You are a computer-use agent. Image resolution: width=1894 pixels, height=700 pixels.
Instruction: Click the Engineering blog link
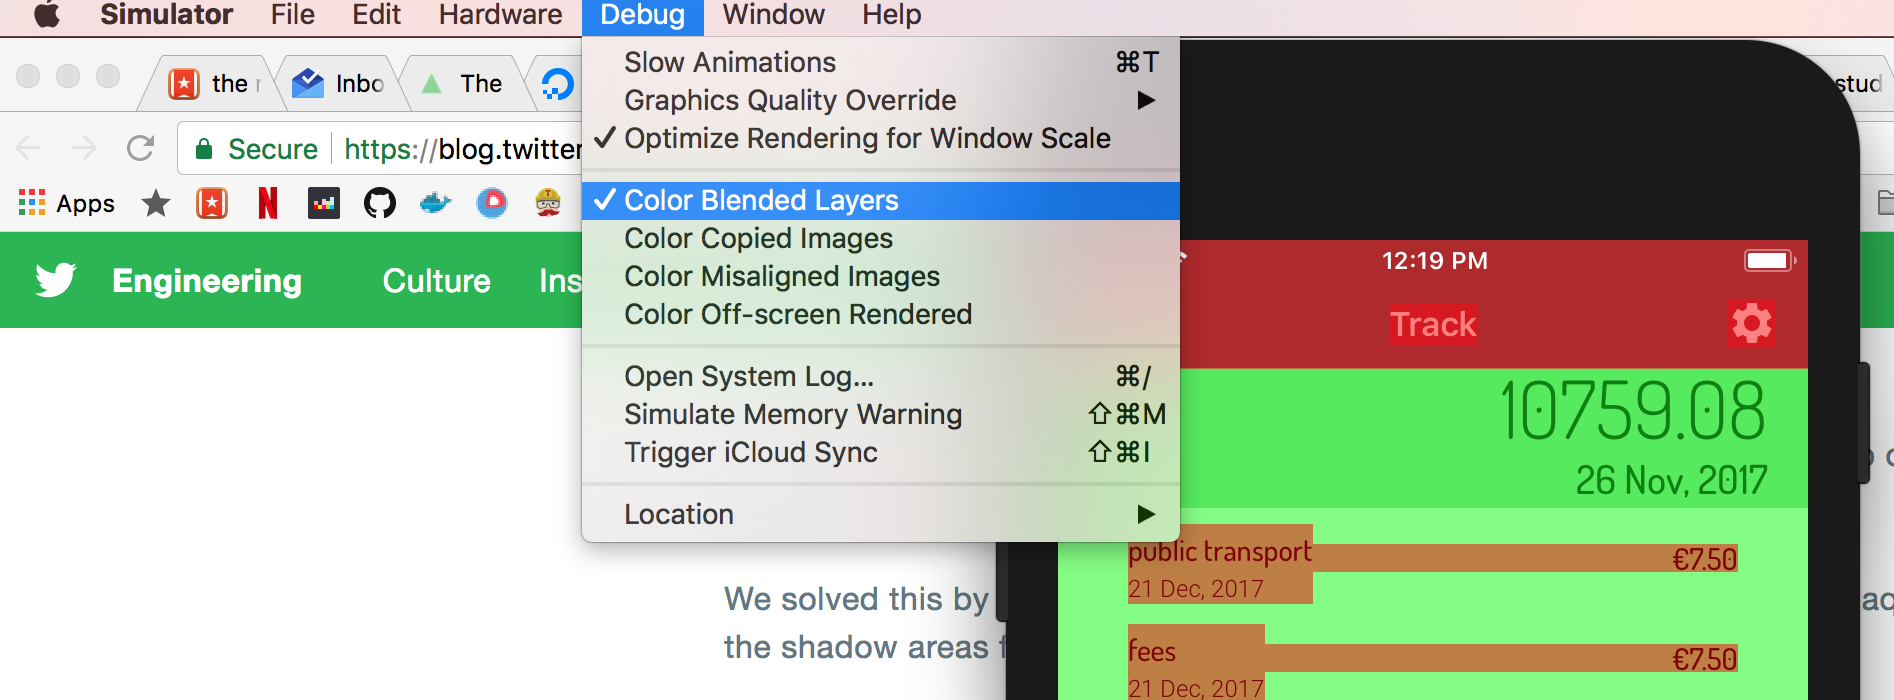pyautogui.click(x=207, y=281)
